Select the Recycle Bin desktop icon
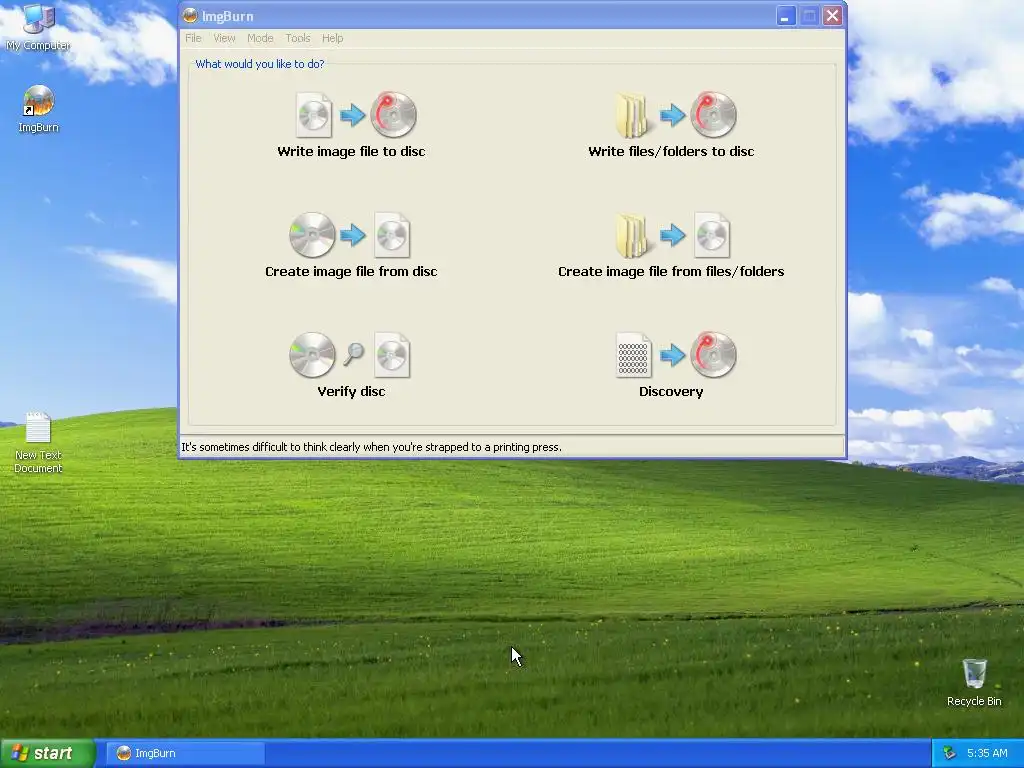 point(974,682)
